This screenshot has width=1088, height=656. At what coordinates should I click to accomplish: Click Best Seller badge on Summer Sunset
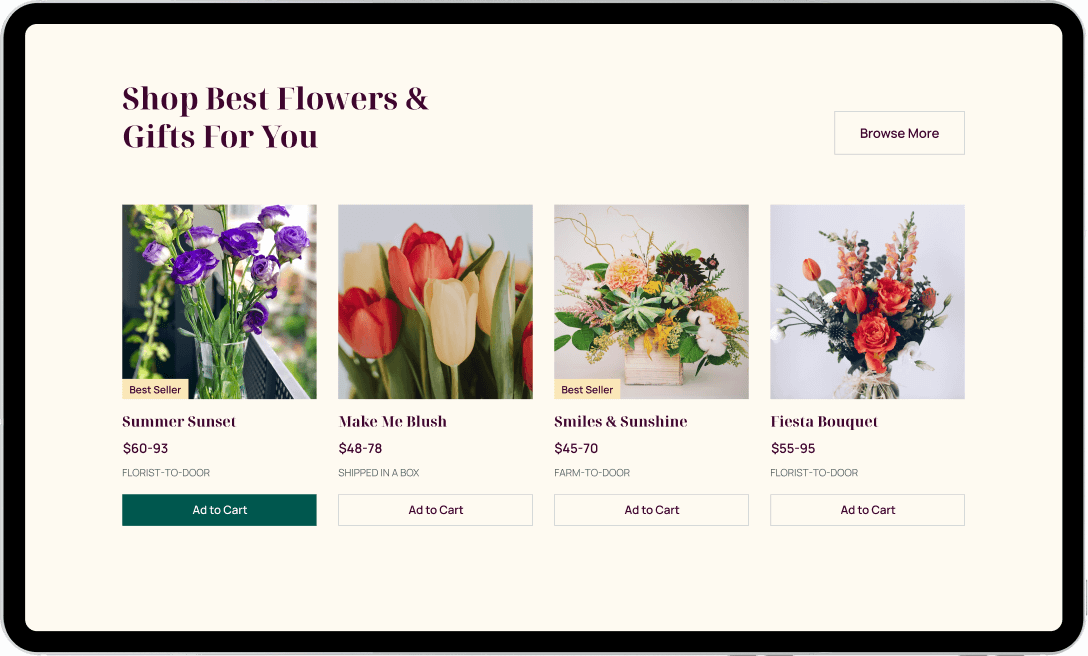point(155,389)
